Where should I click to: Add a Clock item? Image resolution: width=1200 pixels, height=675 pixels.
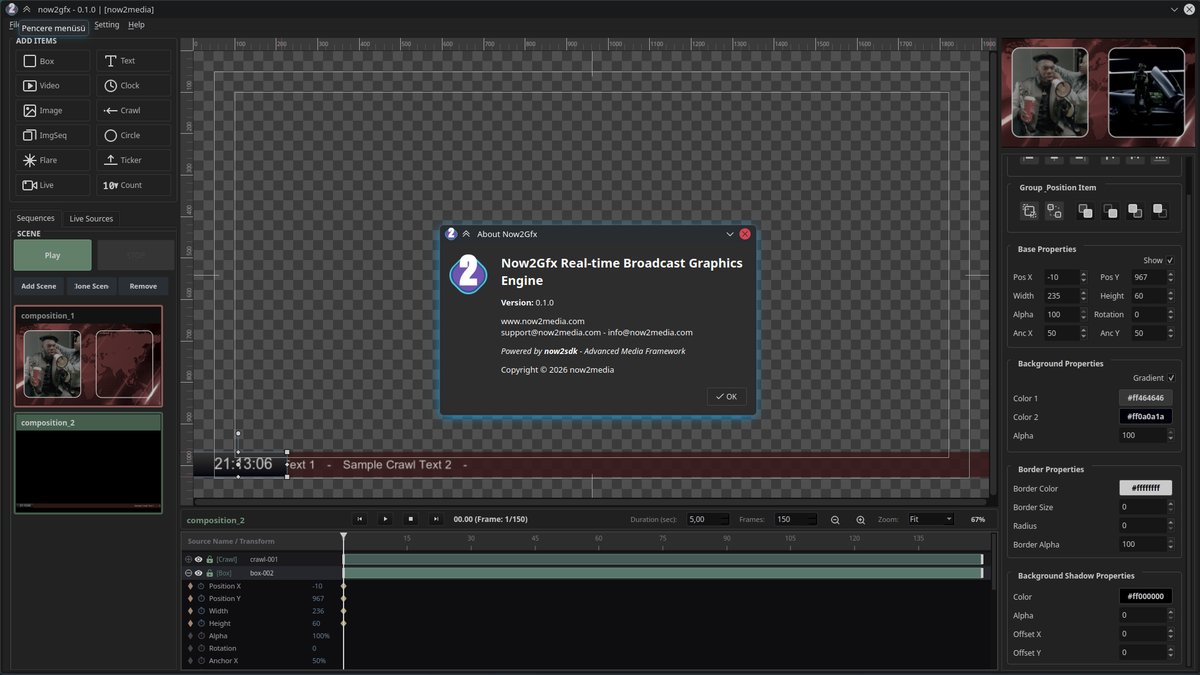coord(133,86)
